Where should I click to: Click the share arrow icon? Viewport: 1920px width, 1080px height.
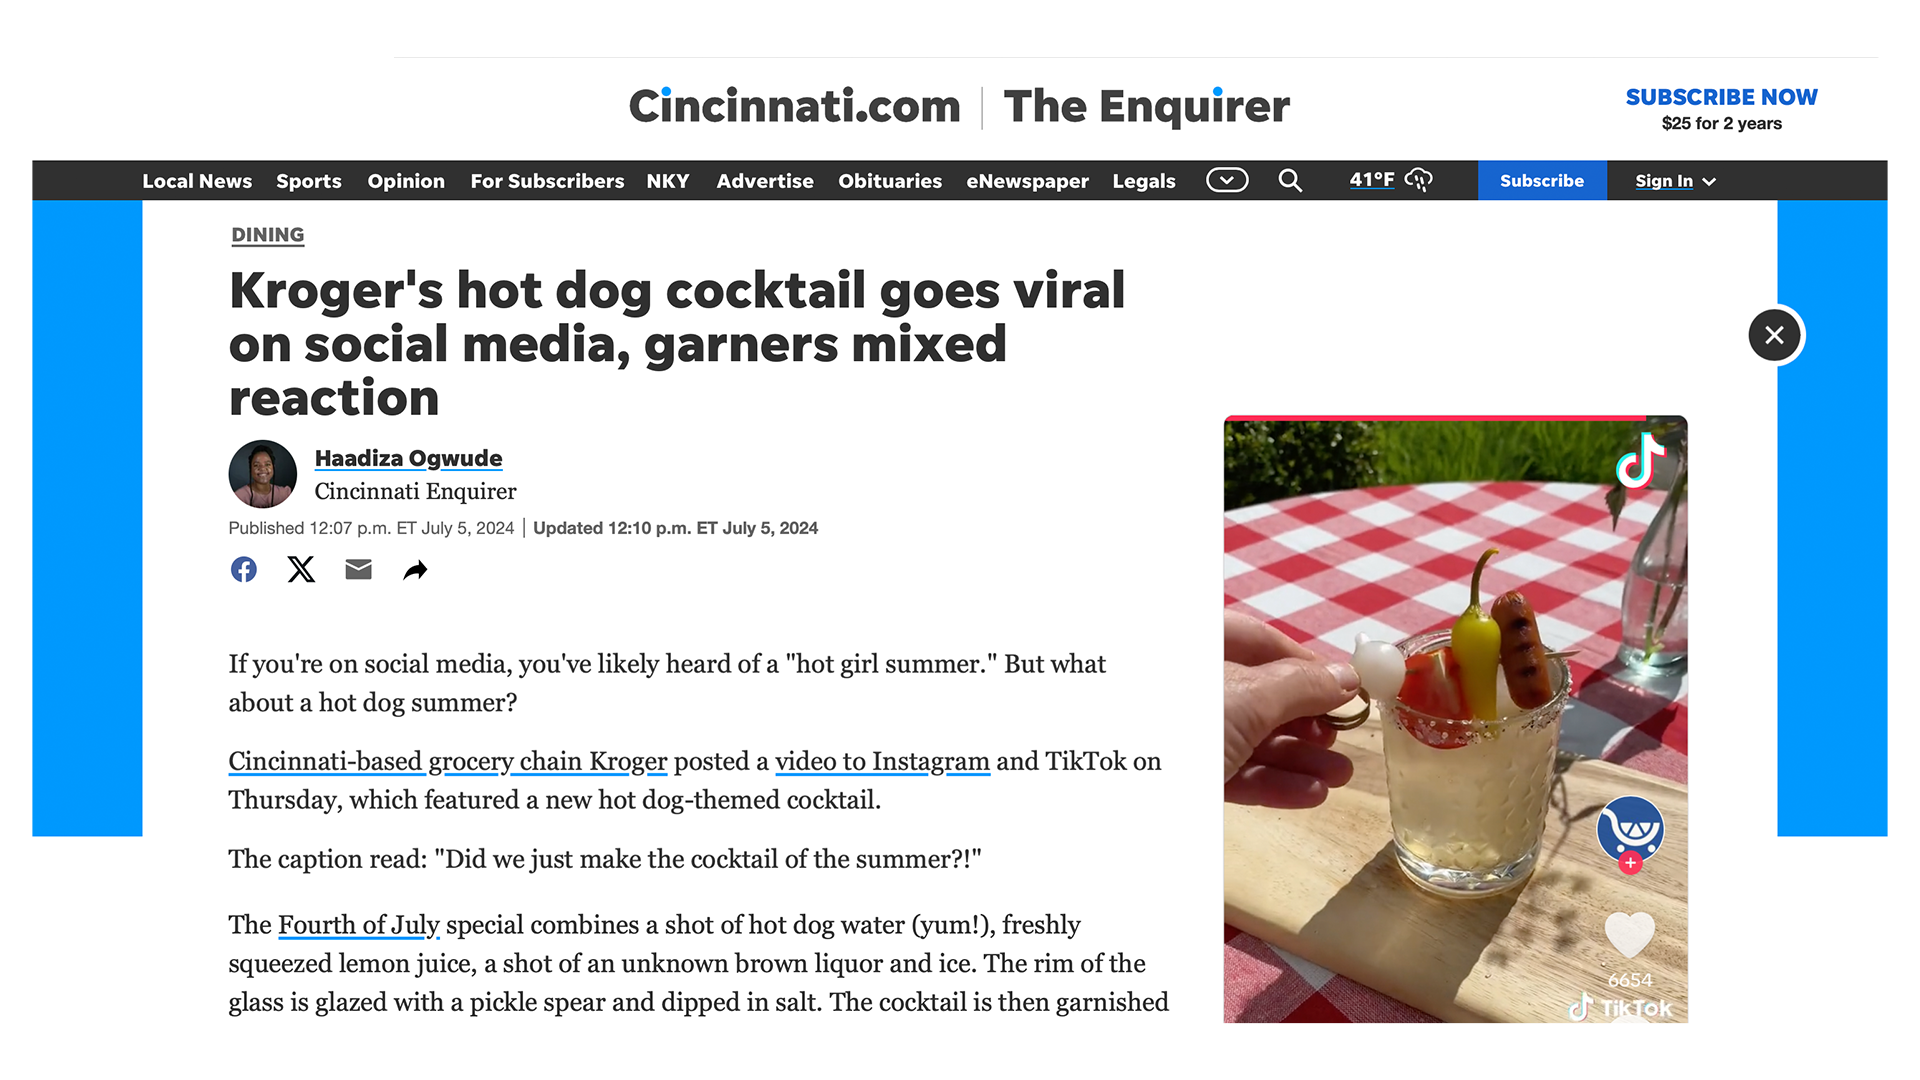point(415,570)
